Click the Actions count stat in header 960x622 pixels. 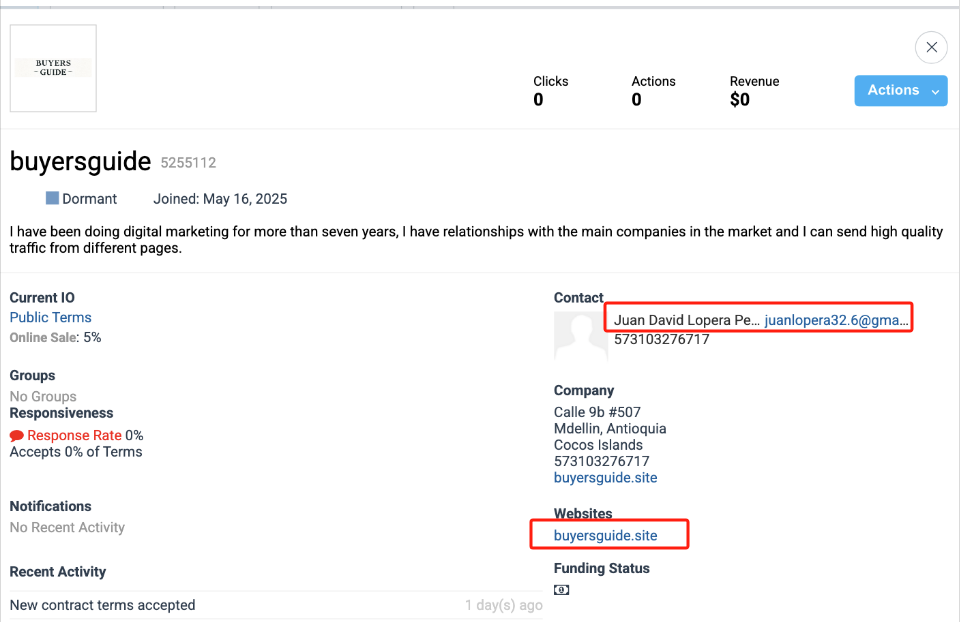pos(653,91)
